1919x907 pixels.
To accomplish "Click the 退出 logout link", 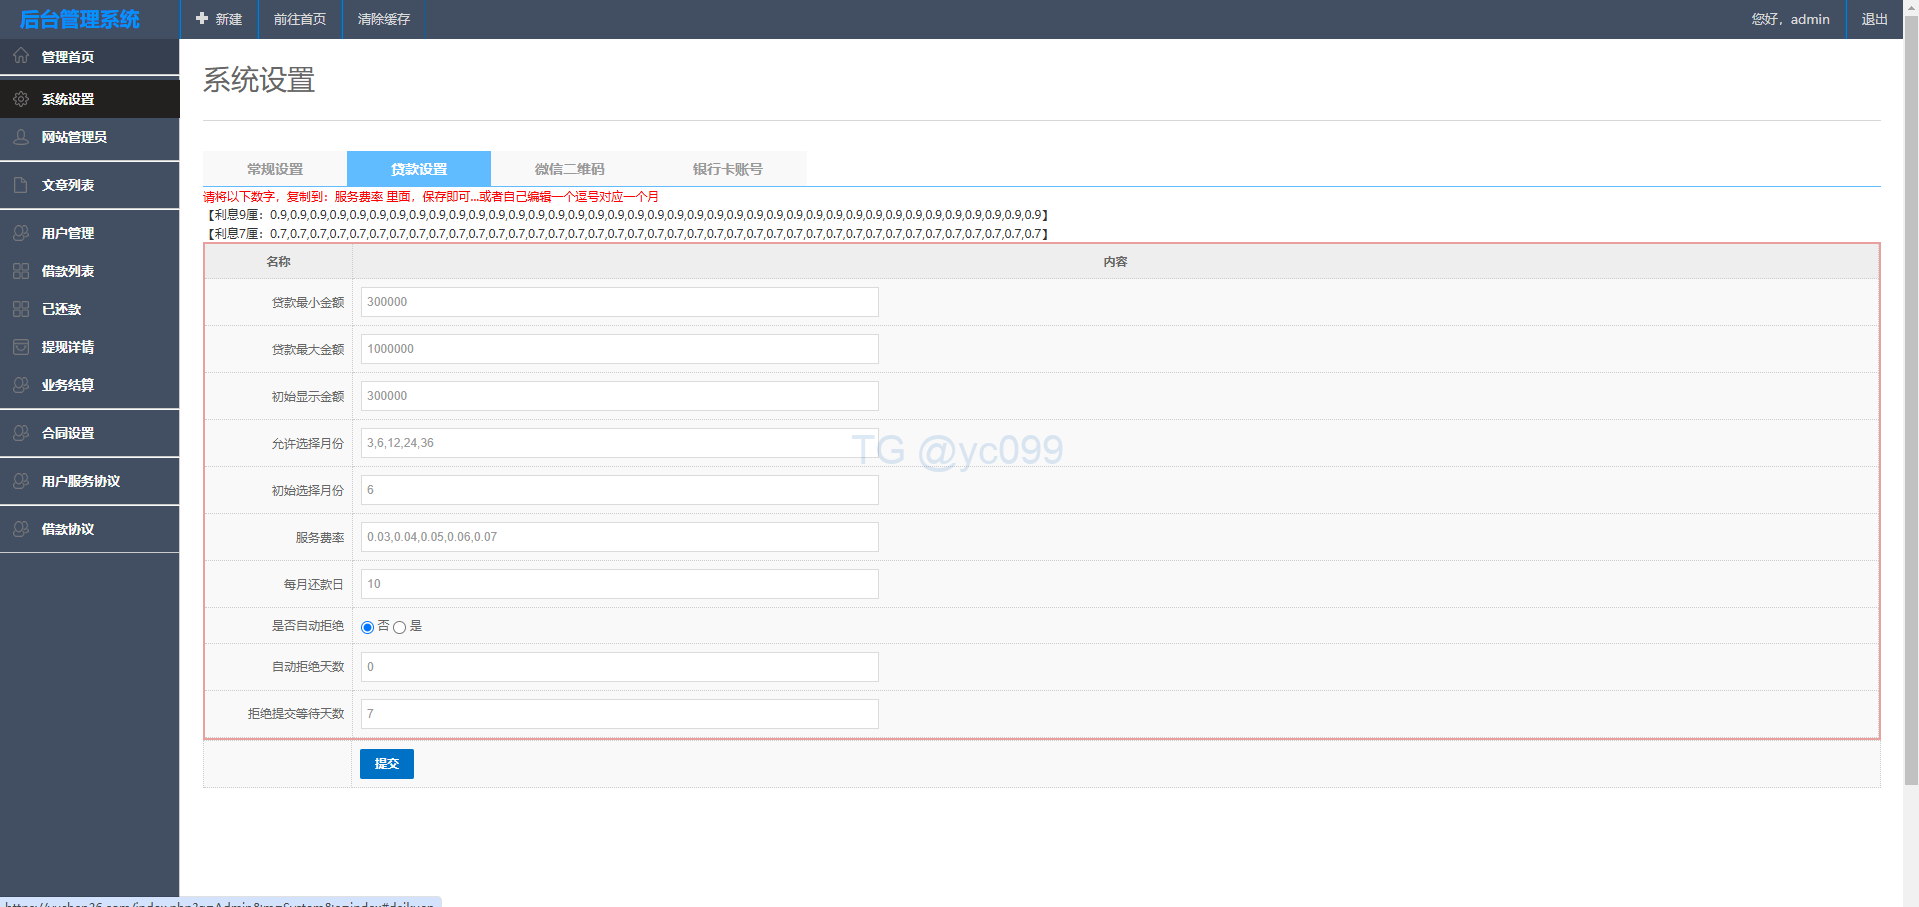I will pyautogui.click(x=1874, y=19).
